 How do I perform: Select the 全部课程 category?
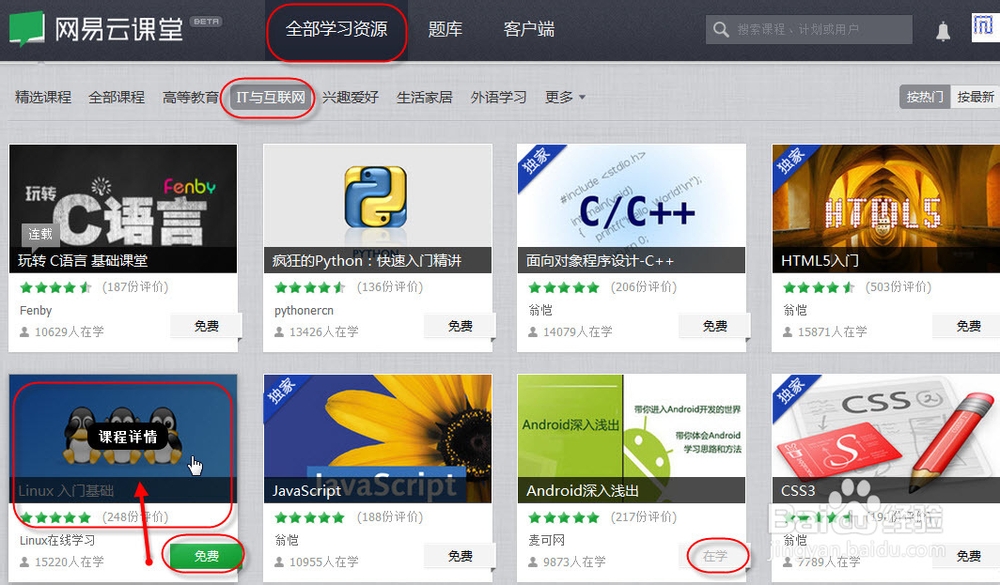coord(117,97)
